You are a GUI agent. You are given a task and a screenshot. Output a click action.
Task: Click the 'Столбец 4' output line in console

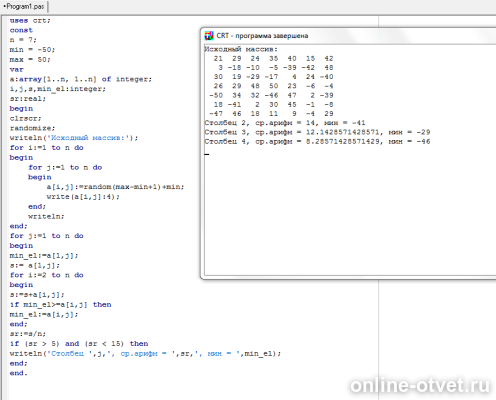point(317,142)
